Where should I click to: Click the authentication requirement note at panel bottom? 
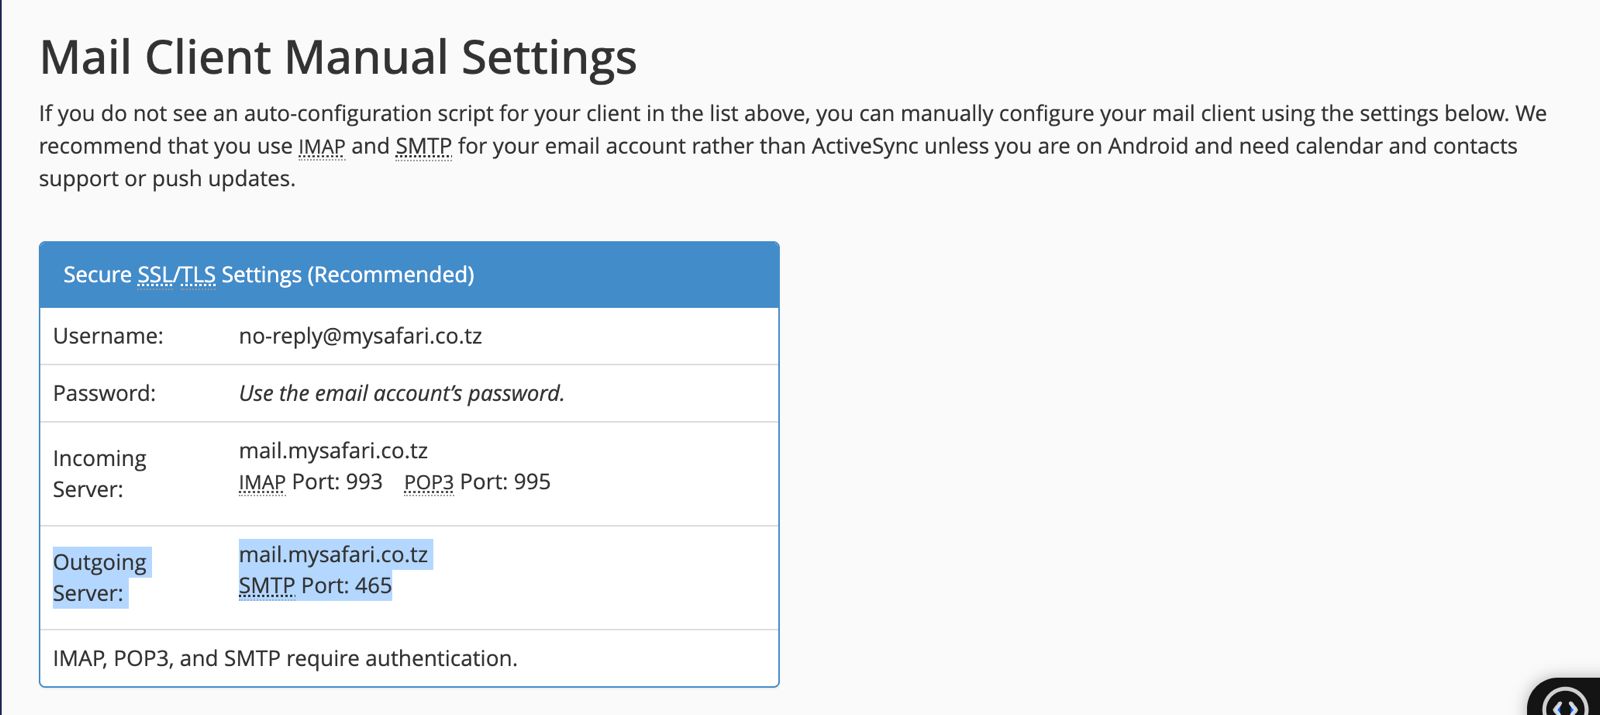(x=285, y=658)
